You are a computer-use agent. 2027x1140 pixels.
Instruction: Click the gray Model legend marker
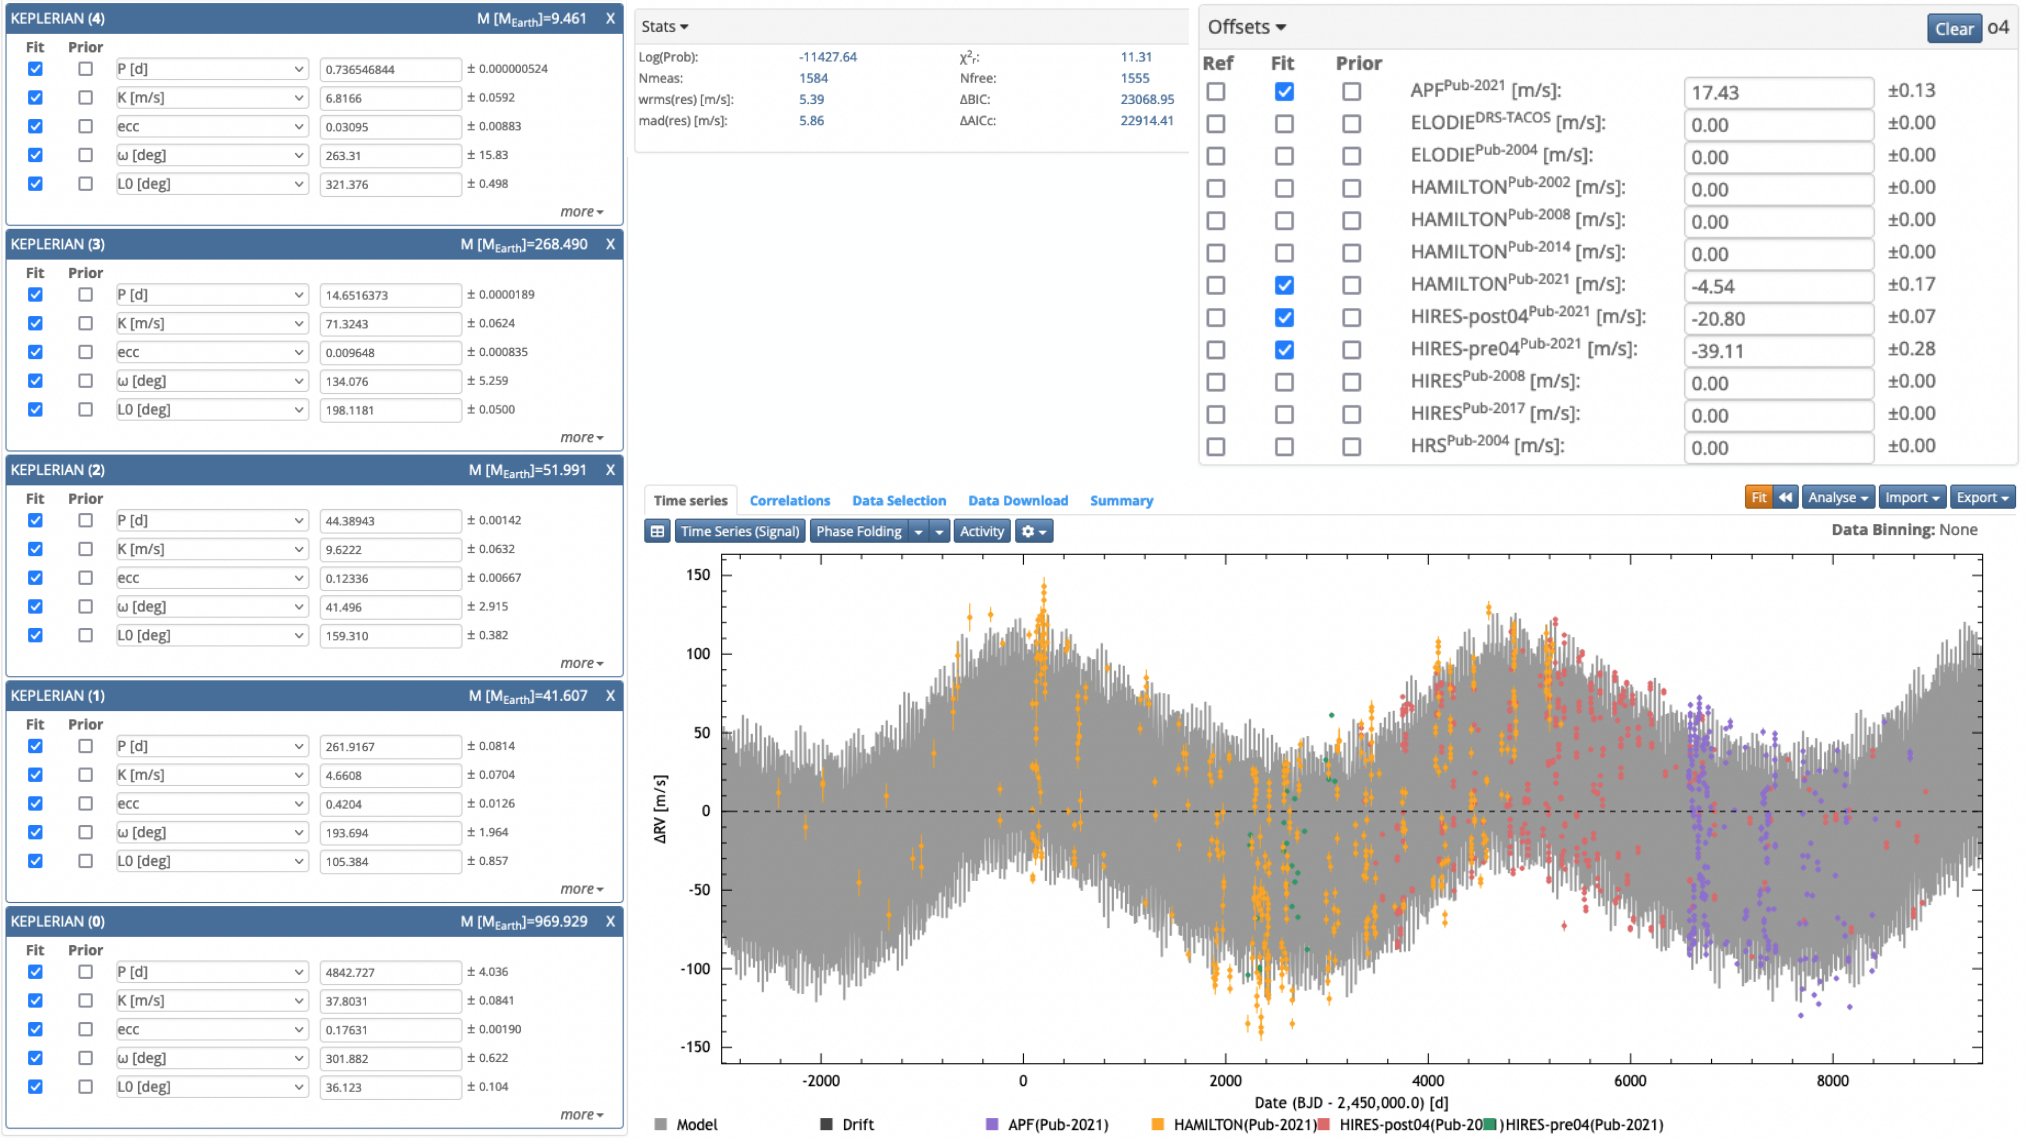pos(660,1125)
